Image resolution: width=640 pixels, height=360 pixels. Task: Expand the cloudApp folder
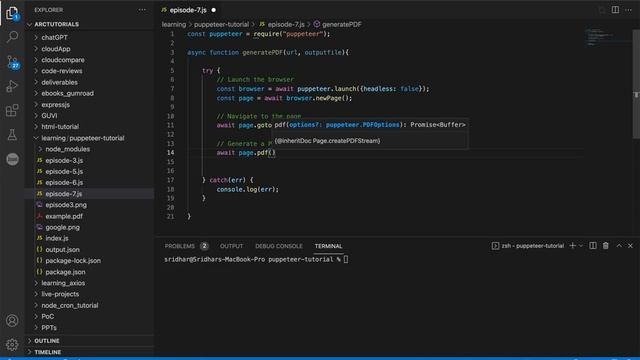[x=56, y=49]
